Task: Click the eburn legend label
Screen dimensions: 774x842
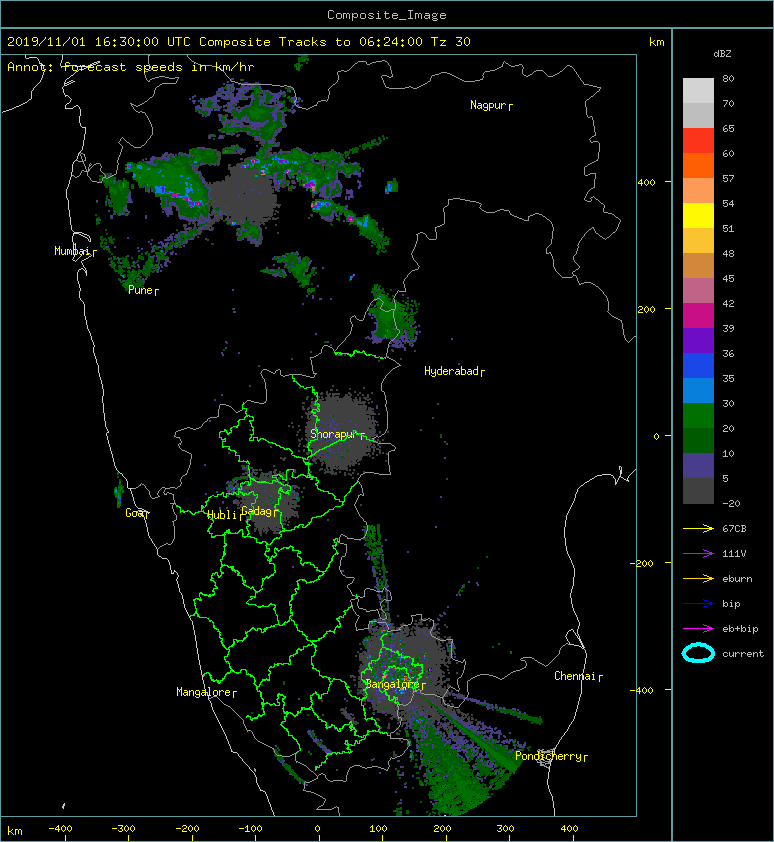Action: 737,579
